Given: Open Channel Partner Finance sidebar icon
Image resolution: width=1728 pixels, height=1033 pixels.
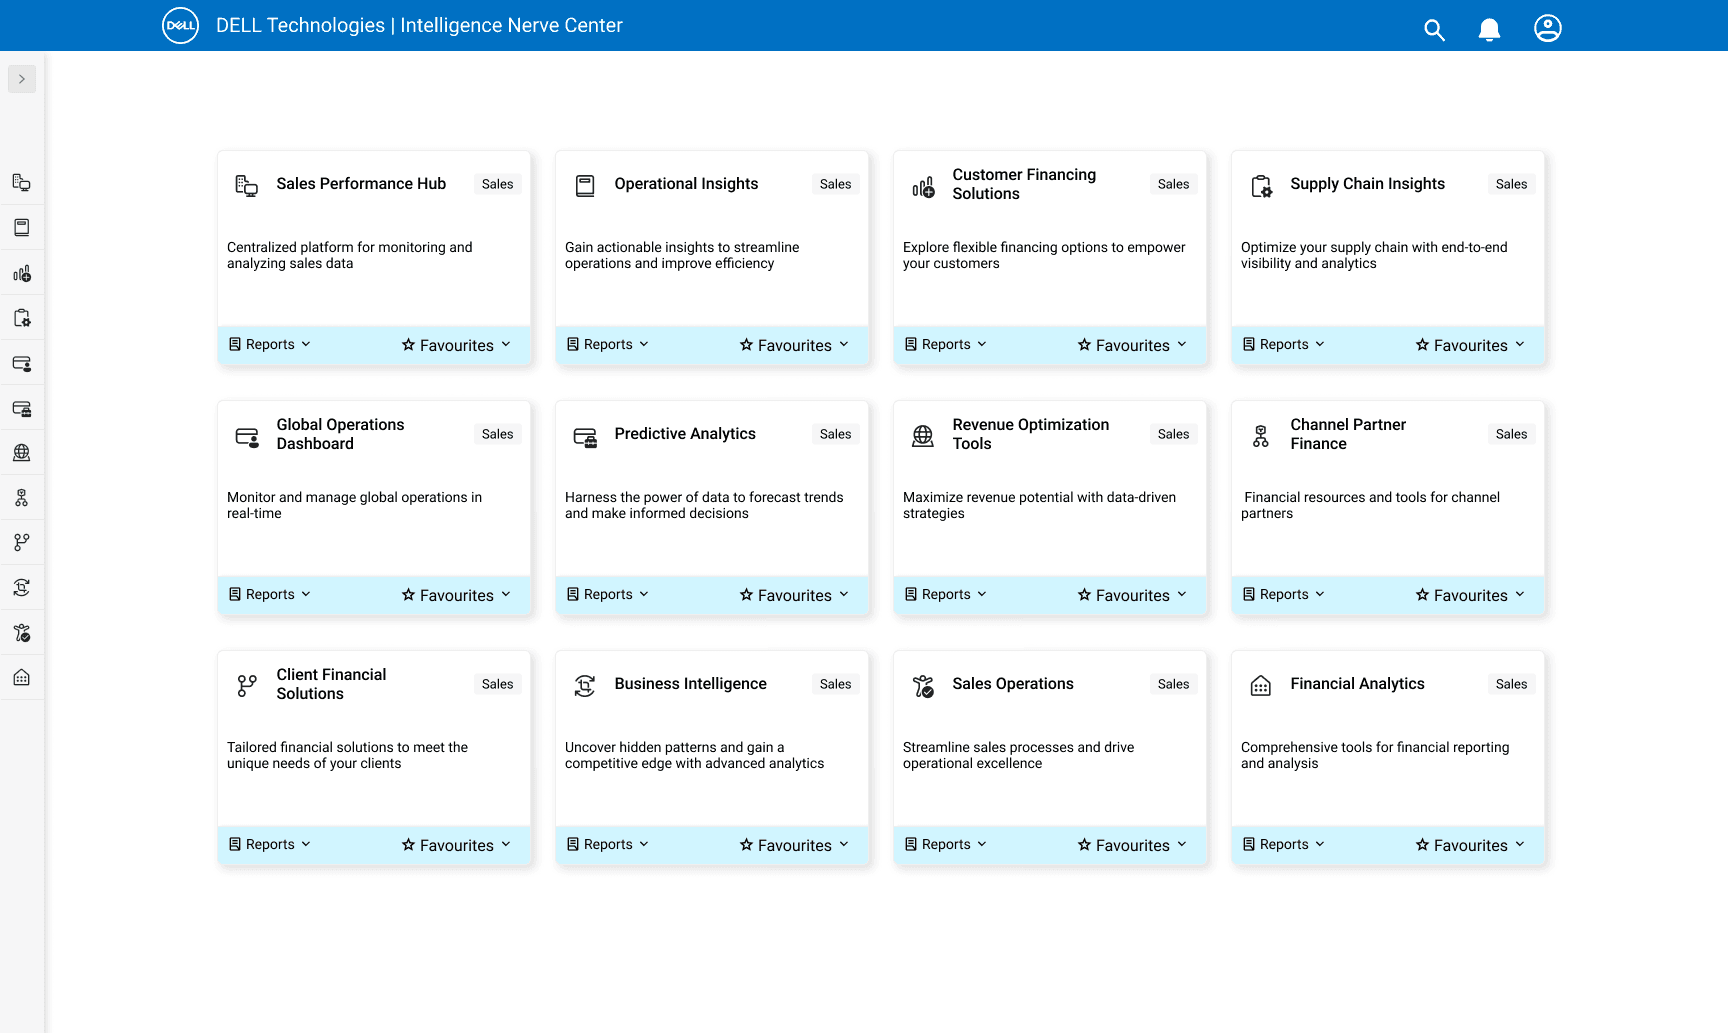Looking at the screenshot, I should 22,497.
